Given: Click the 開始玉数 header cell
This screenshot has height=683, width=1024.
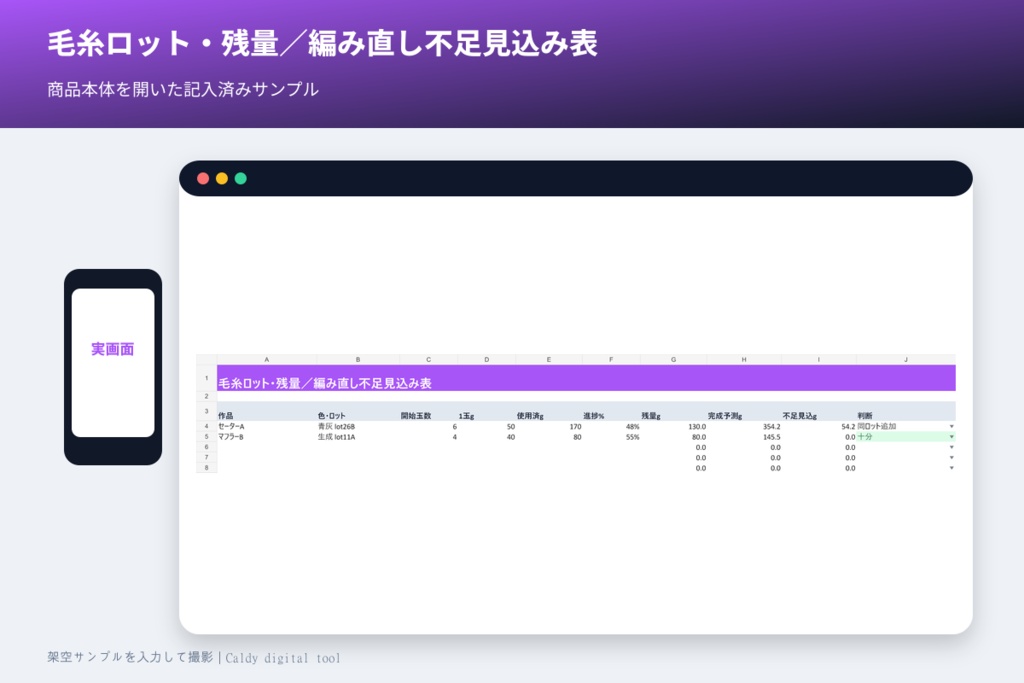Looking at the screenshot, I should tap(428, 411).
